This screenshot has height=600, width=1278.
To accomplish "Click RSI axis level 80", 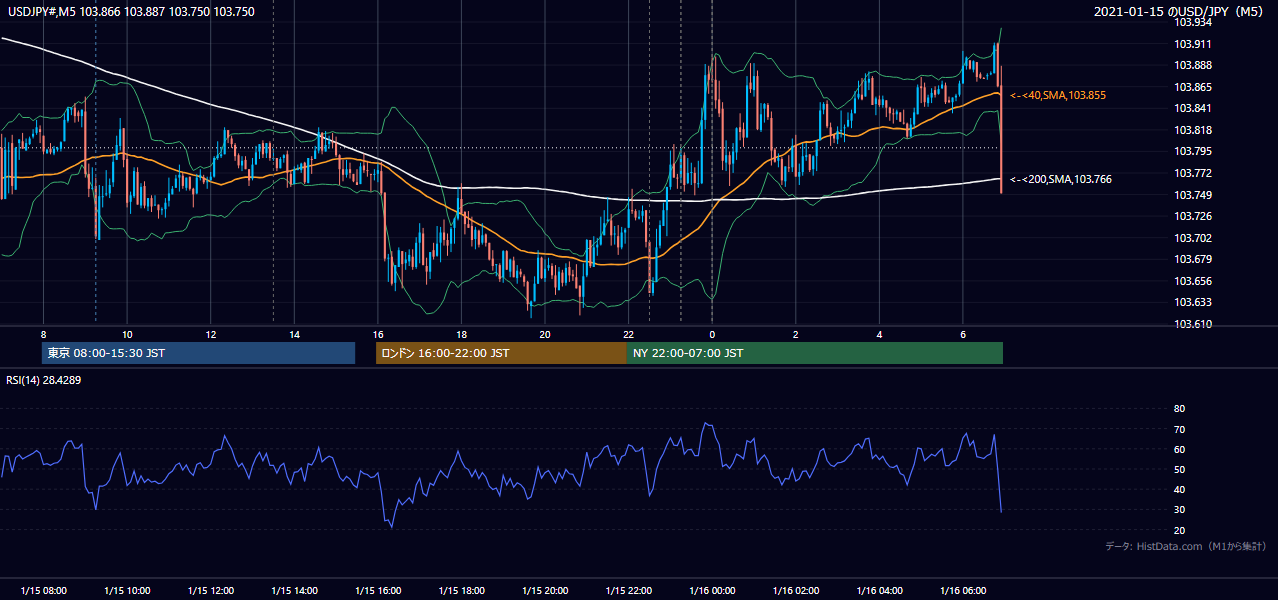I will click(x=1179, y=409).
